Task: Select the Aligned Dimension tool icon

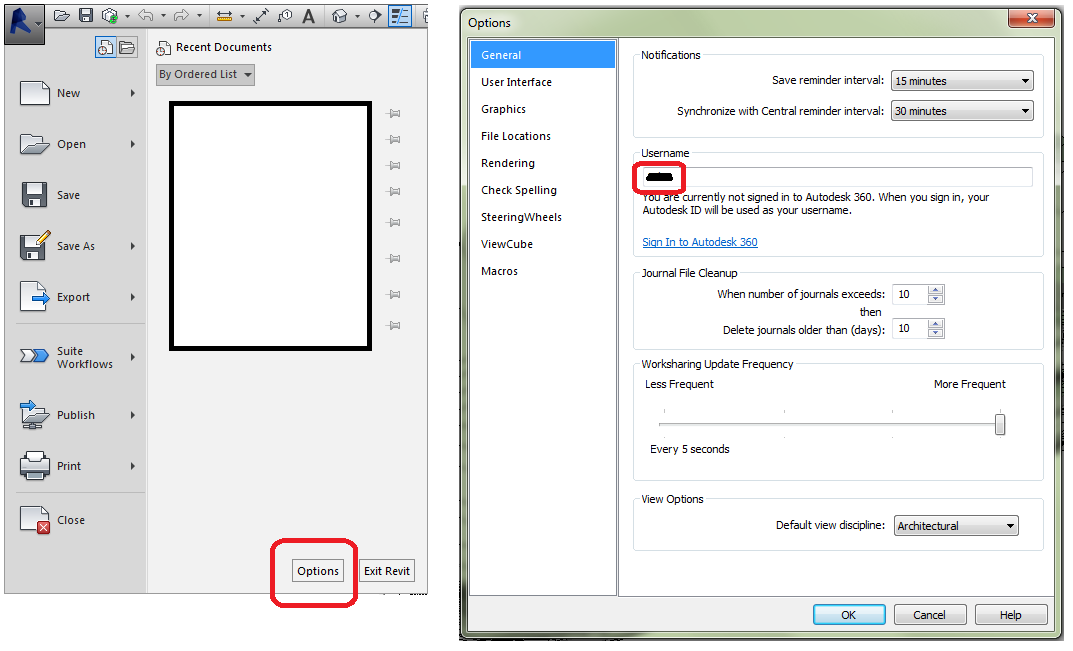Action: click(261, 16)
